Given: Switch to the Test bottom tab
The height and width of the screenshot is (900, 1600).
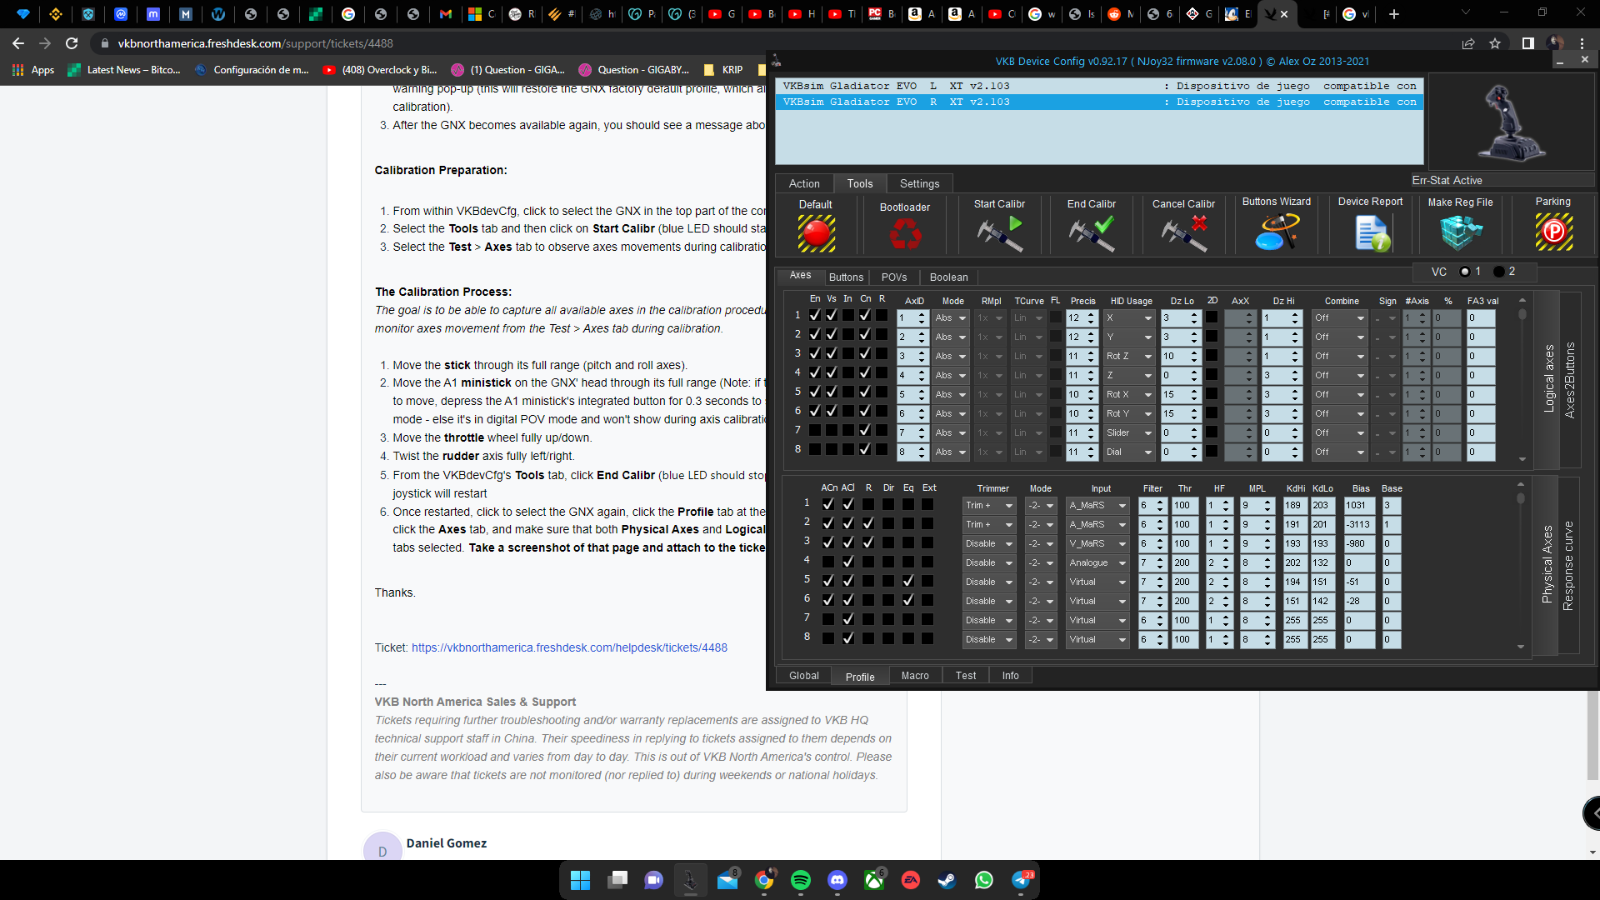Looking at the screenshot, I should (x=966, y=676).
